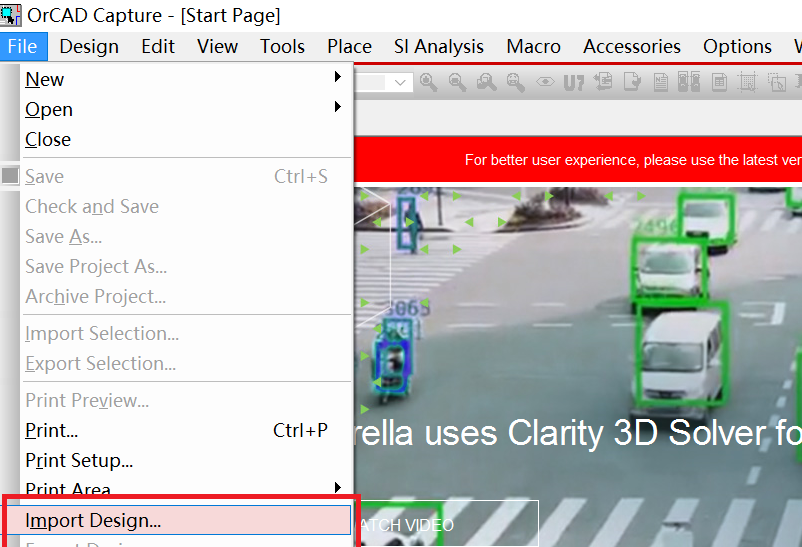Screen dimensions: 802x547
Task: Expand the Open submenu
Action: [x=337, y=106]
